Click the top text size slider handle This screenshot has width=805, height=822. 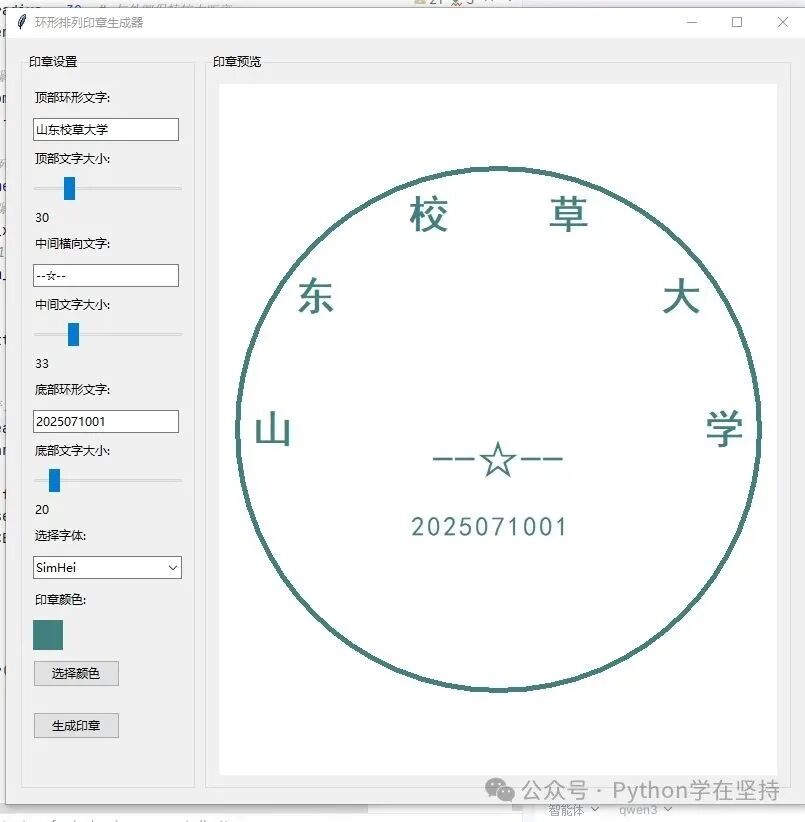click(x=69, y=188)
